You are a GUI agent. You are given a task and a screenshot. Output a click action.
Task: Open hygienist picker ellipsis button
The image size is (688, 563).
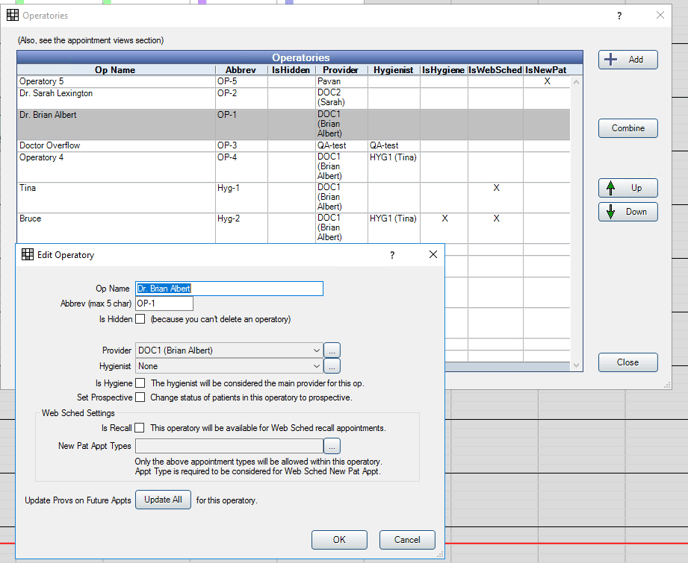click(x=333, y=366)
